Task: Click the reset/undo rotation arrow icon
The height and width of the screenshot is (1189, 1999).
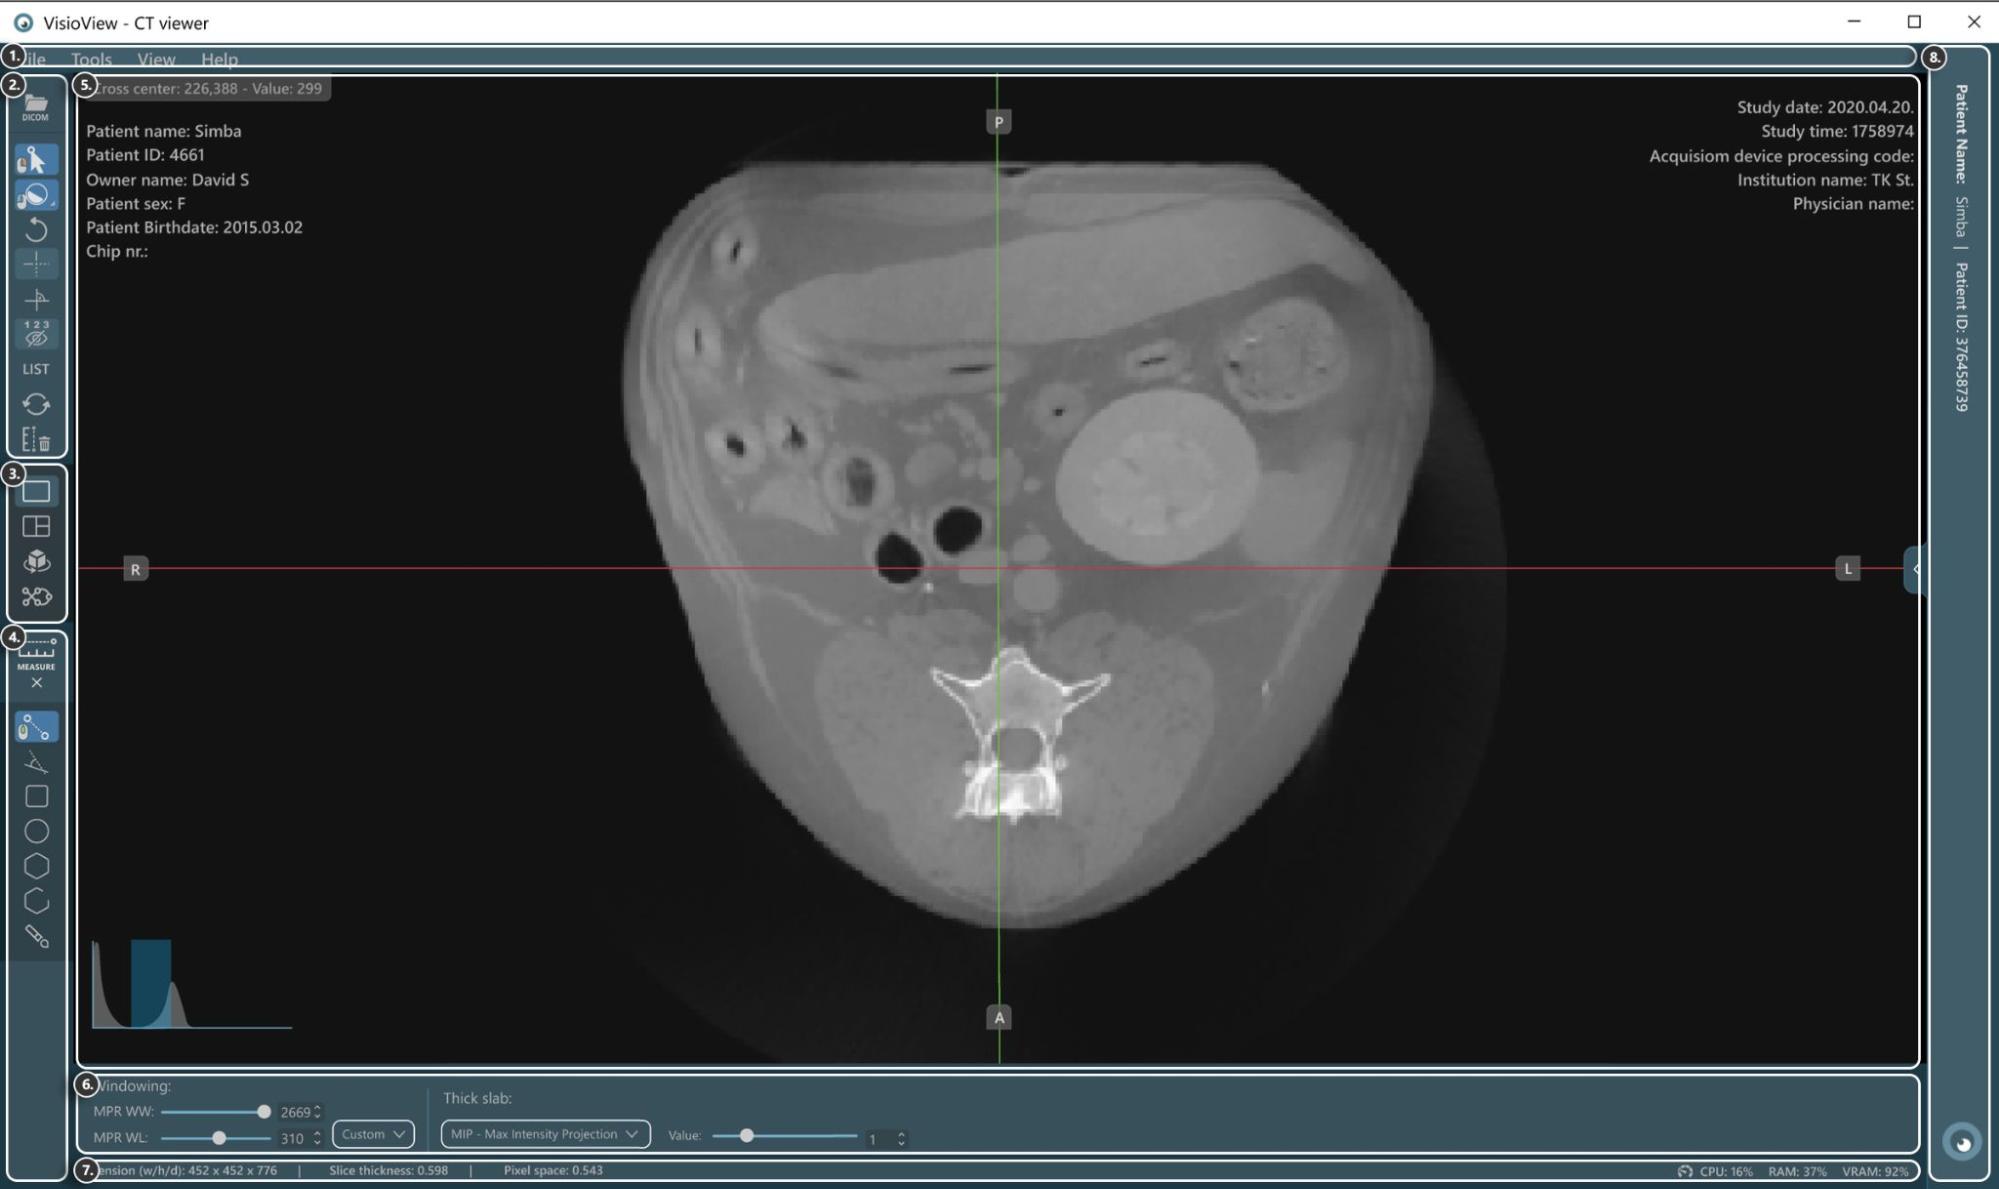Action: coord(36,230)
